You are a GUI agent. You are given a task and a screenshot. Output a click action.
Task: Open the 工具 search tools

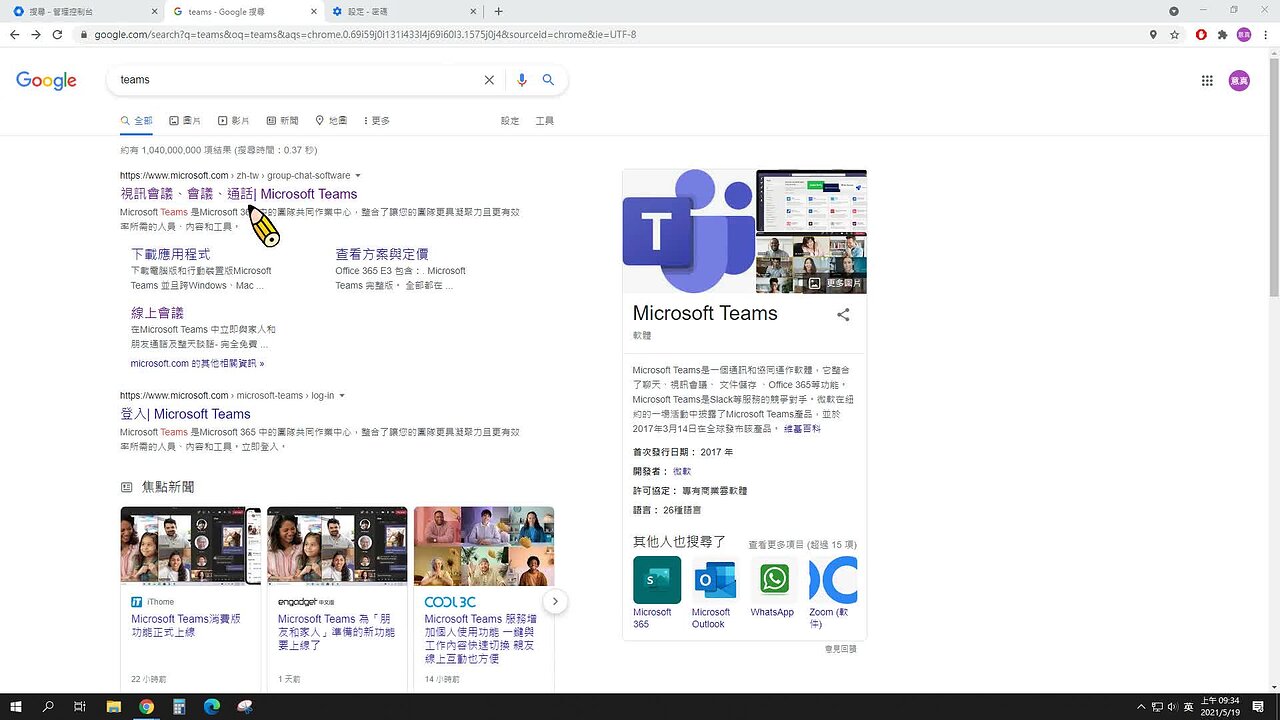click(x=545, y=121)
